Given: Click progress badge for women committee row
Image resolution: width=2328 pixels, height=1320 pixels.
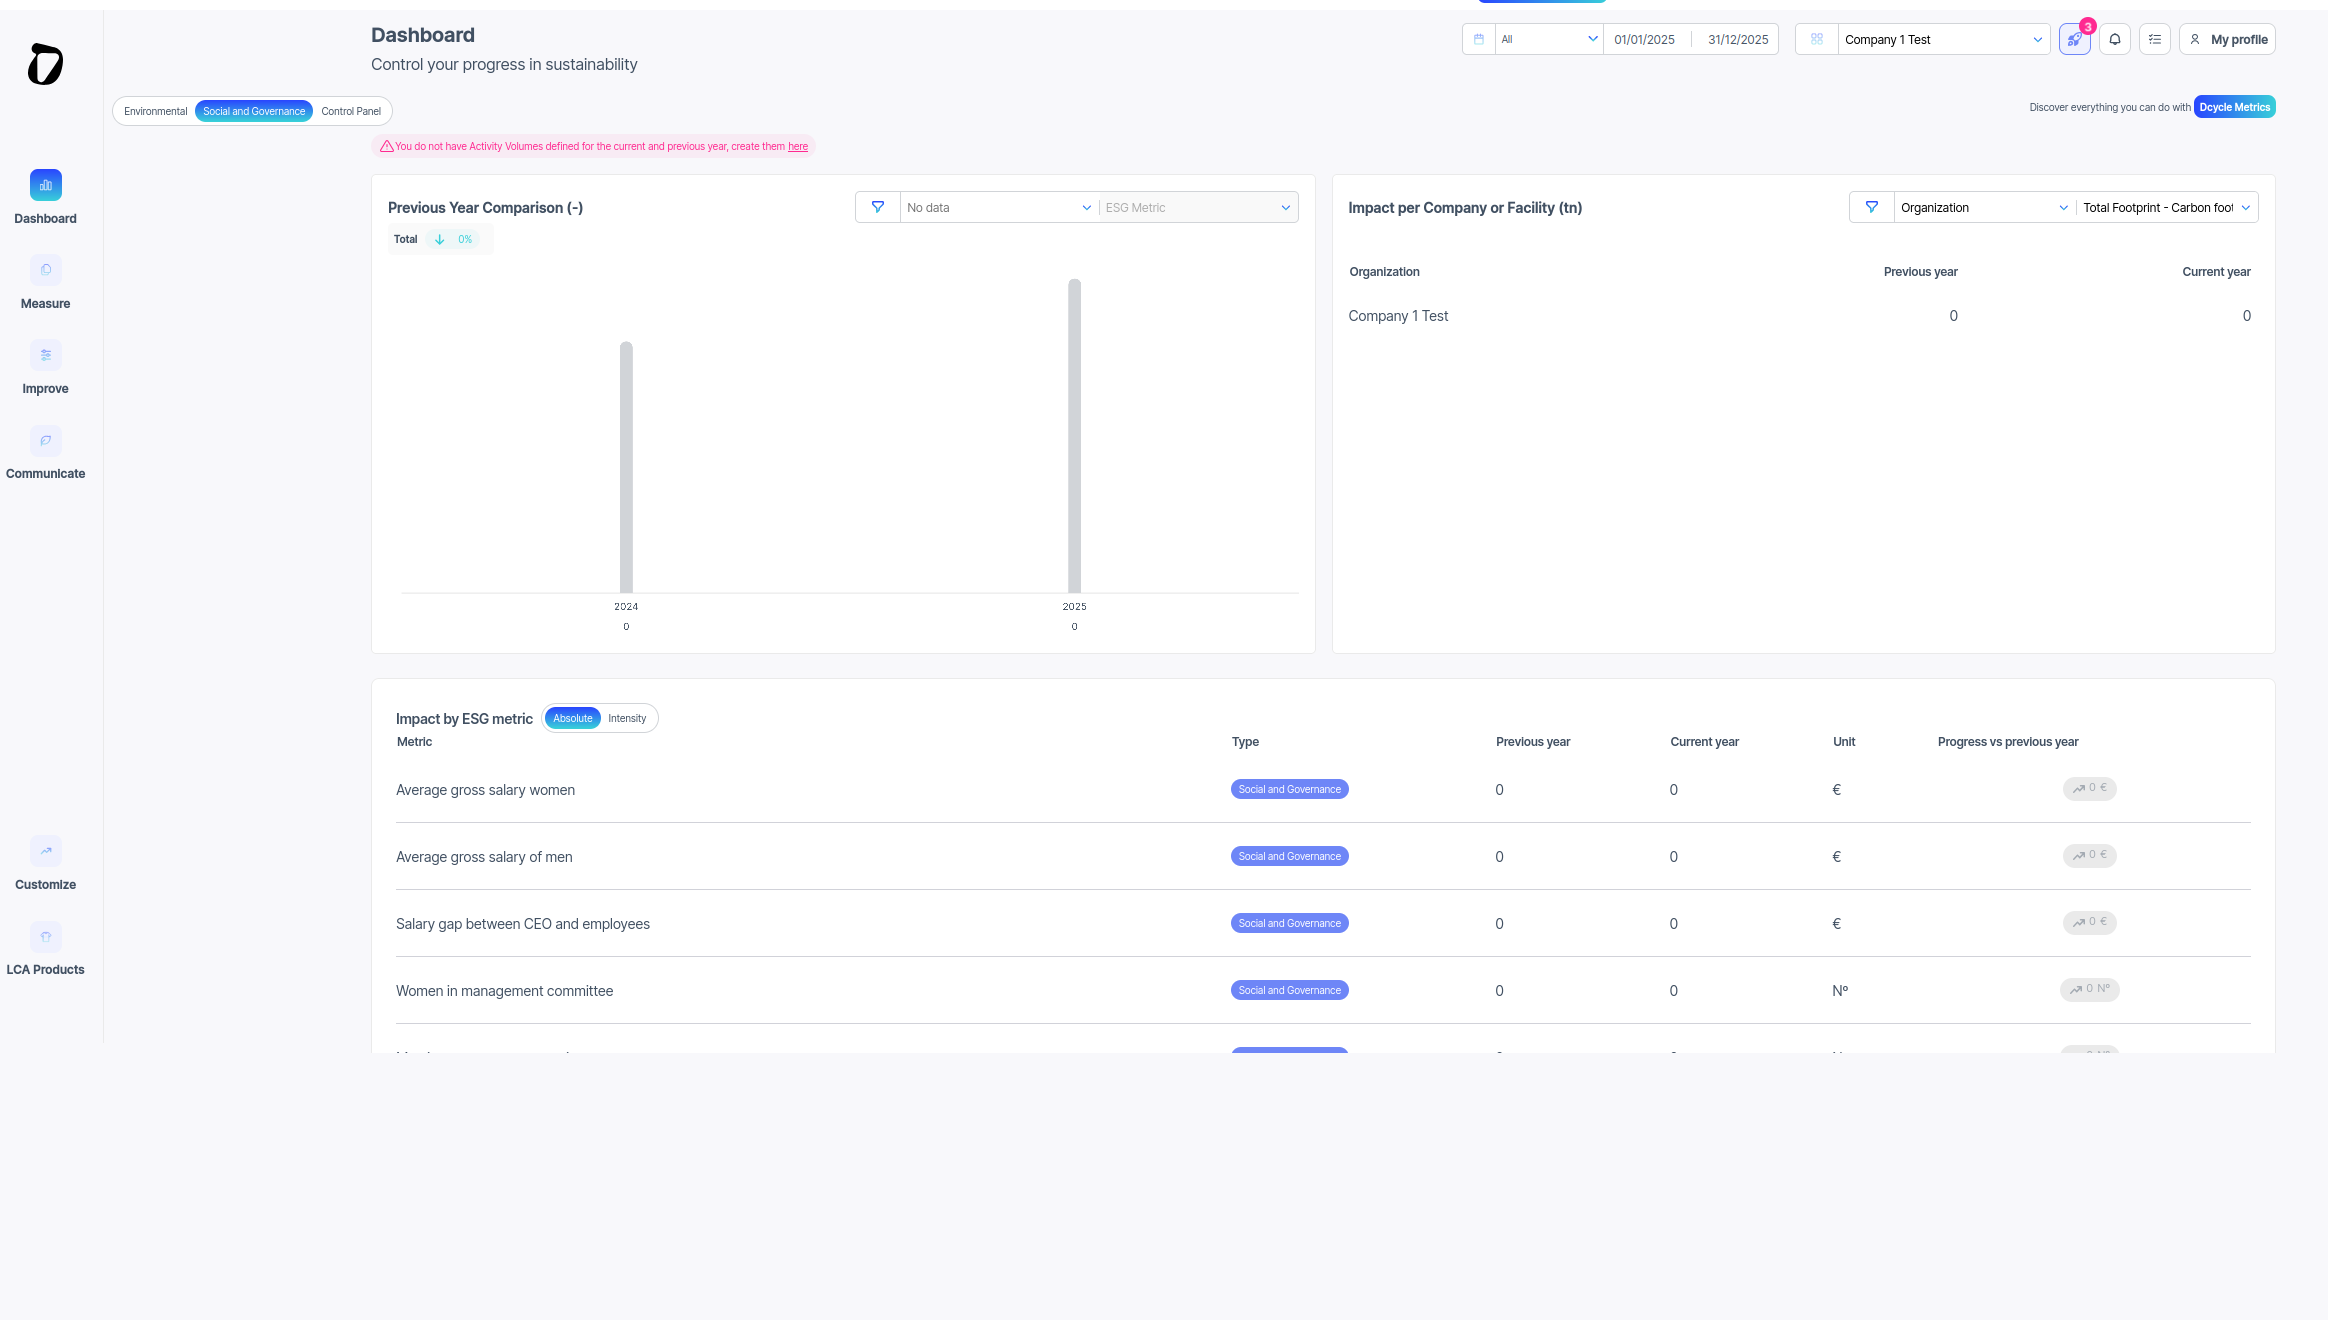Looking at the screenshot, I should coord(2089,989).
